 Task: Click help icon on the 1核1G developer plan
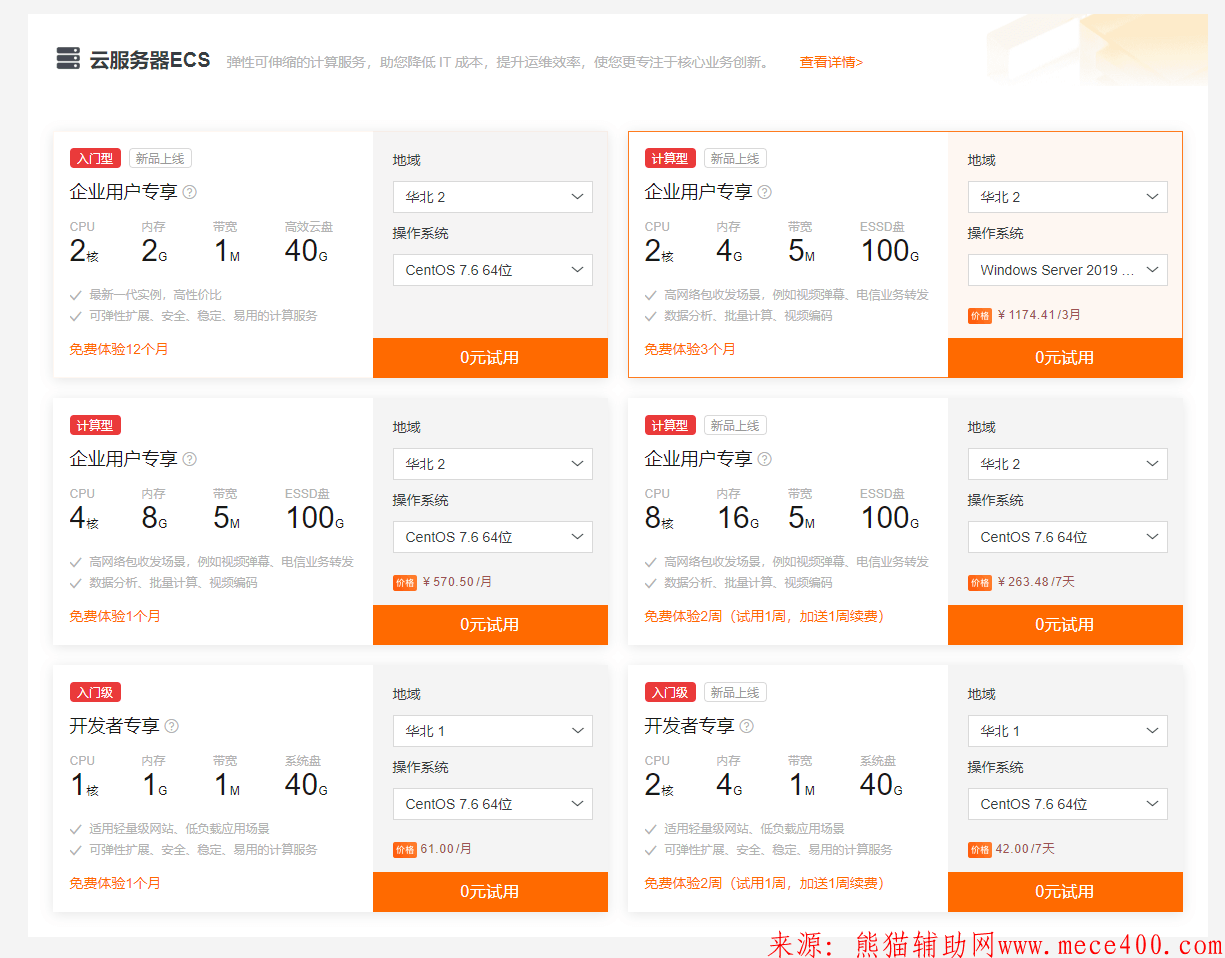point(172,726)
